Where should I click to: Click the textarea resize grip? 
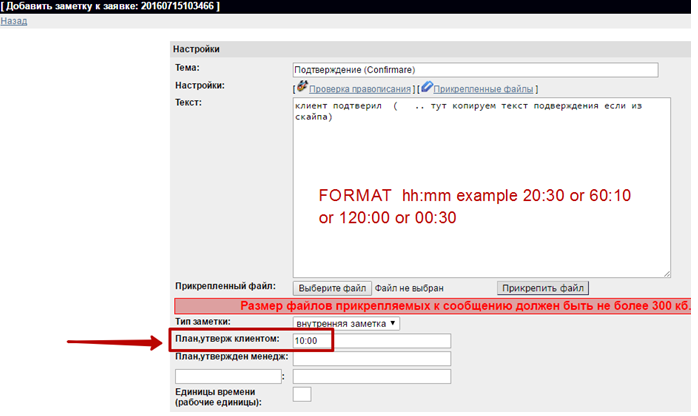click(667, 274)
